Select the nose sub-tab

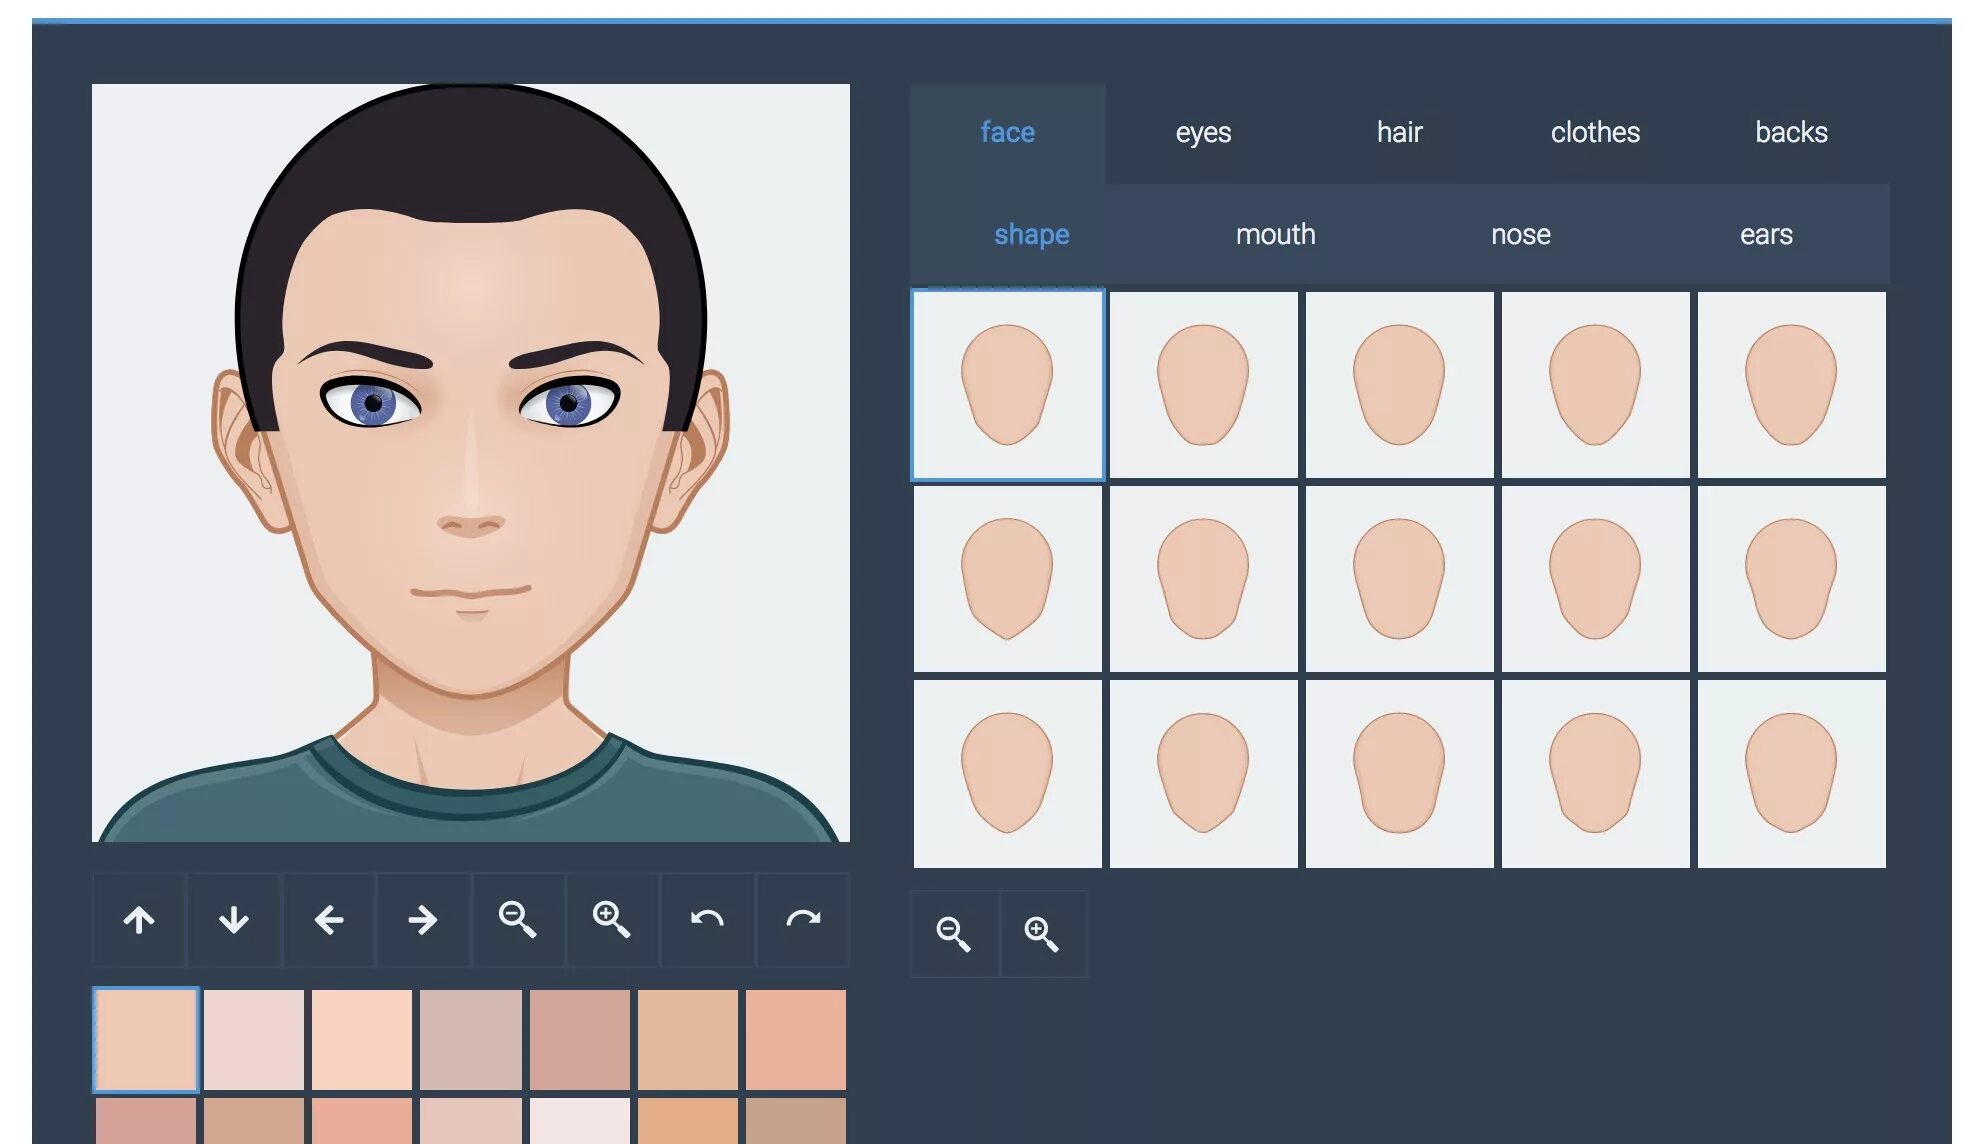(x=1520, y=234)
